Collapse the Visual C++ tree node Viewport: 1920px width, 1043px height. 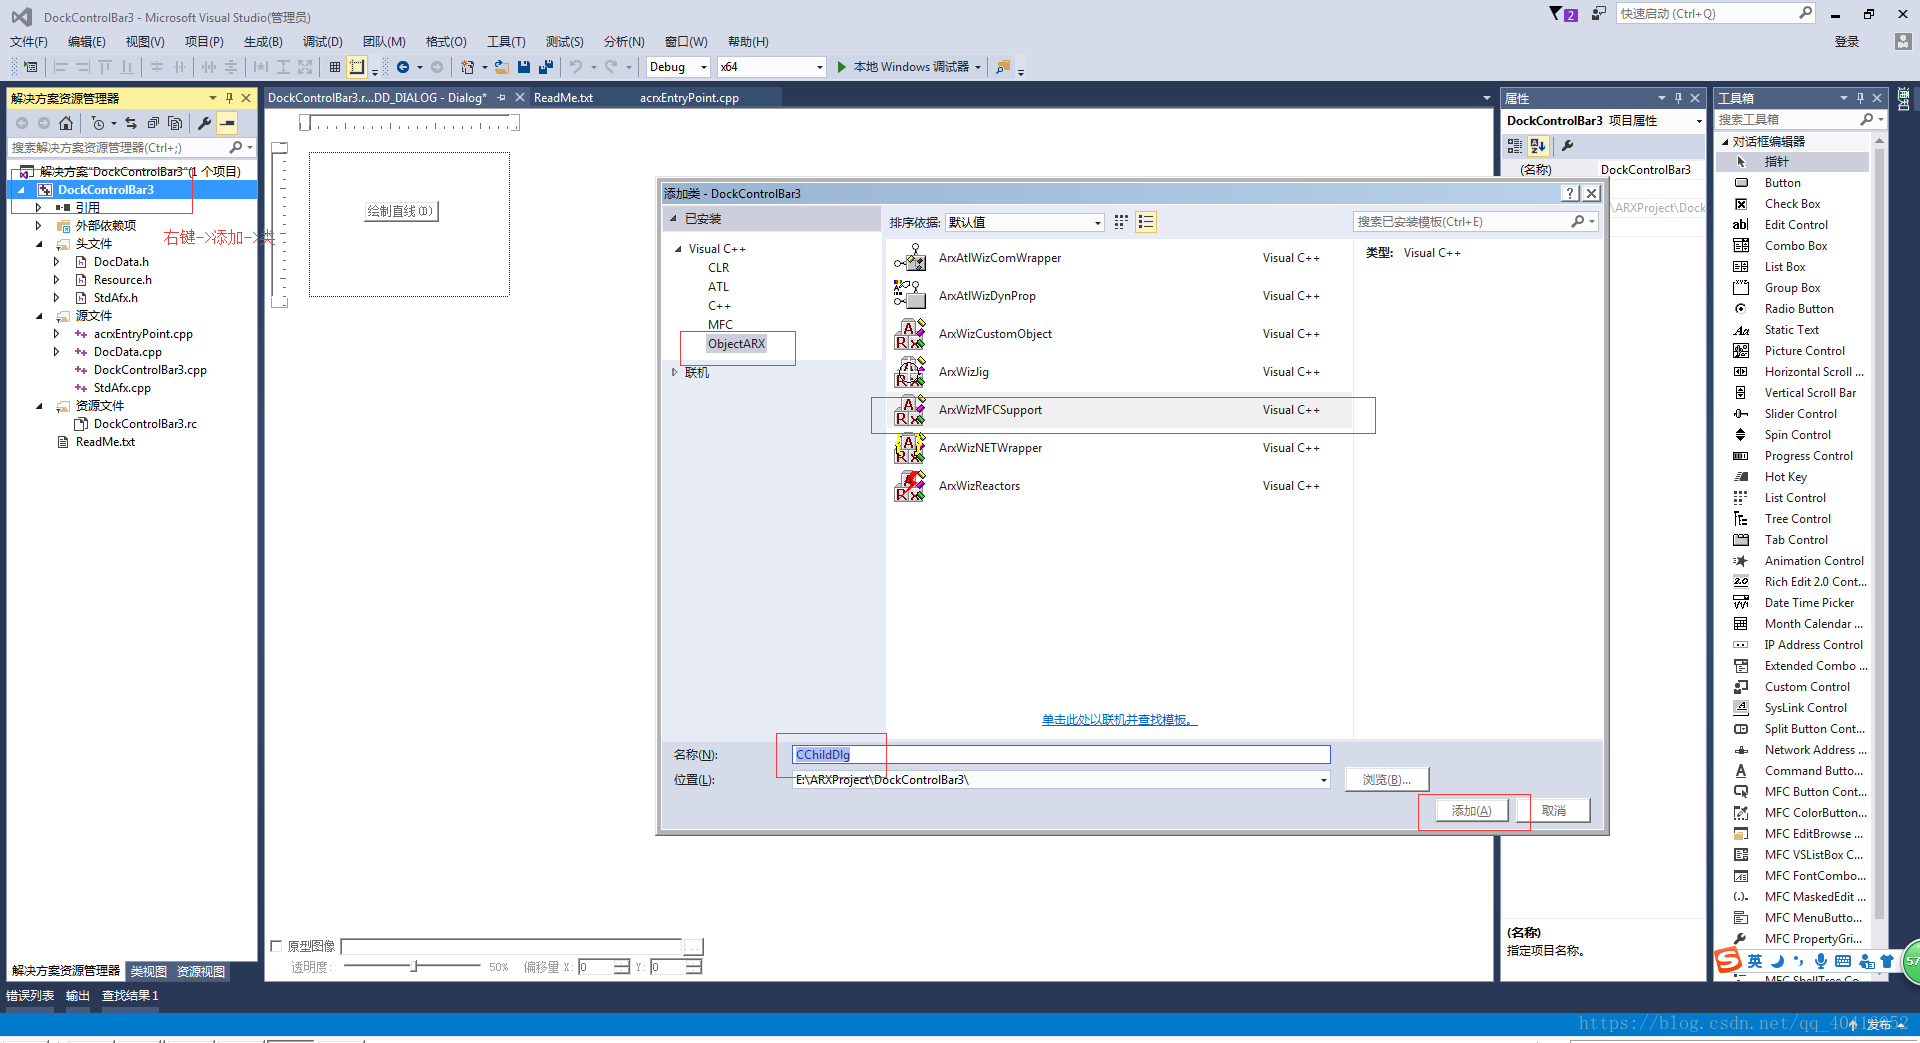[678, 249]
